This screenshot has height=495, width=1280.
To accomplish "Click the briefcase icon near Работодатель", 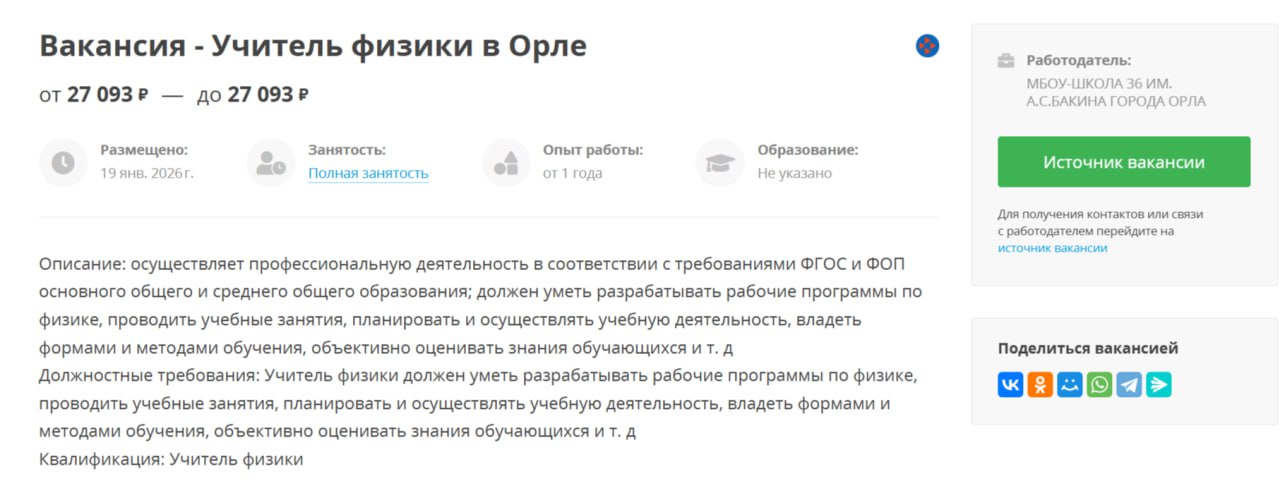I will click(x=1006, y=61).
